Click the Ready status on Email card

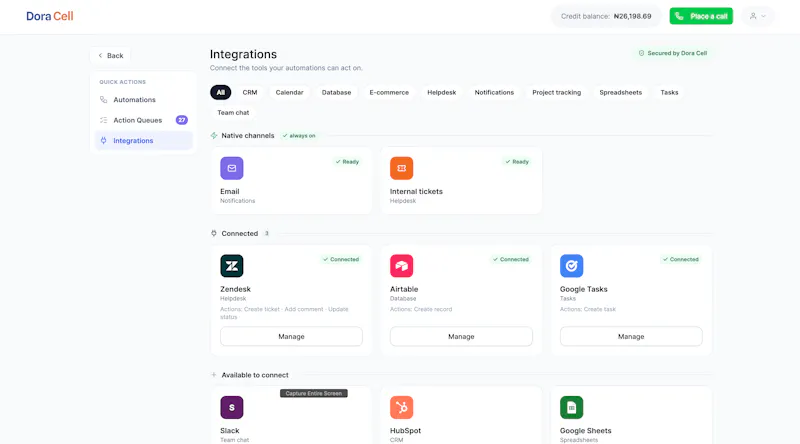[347, 162]
